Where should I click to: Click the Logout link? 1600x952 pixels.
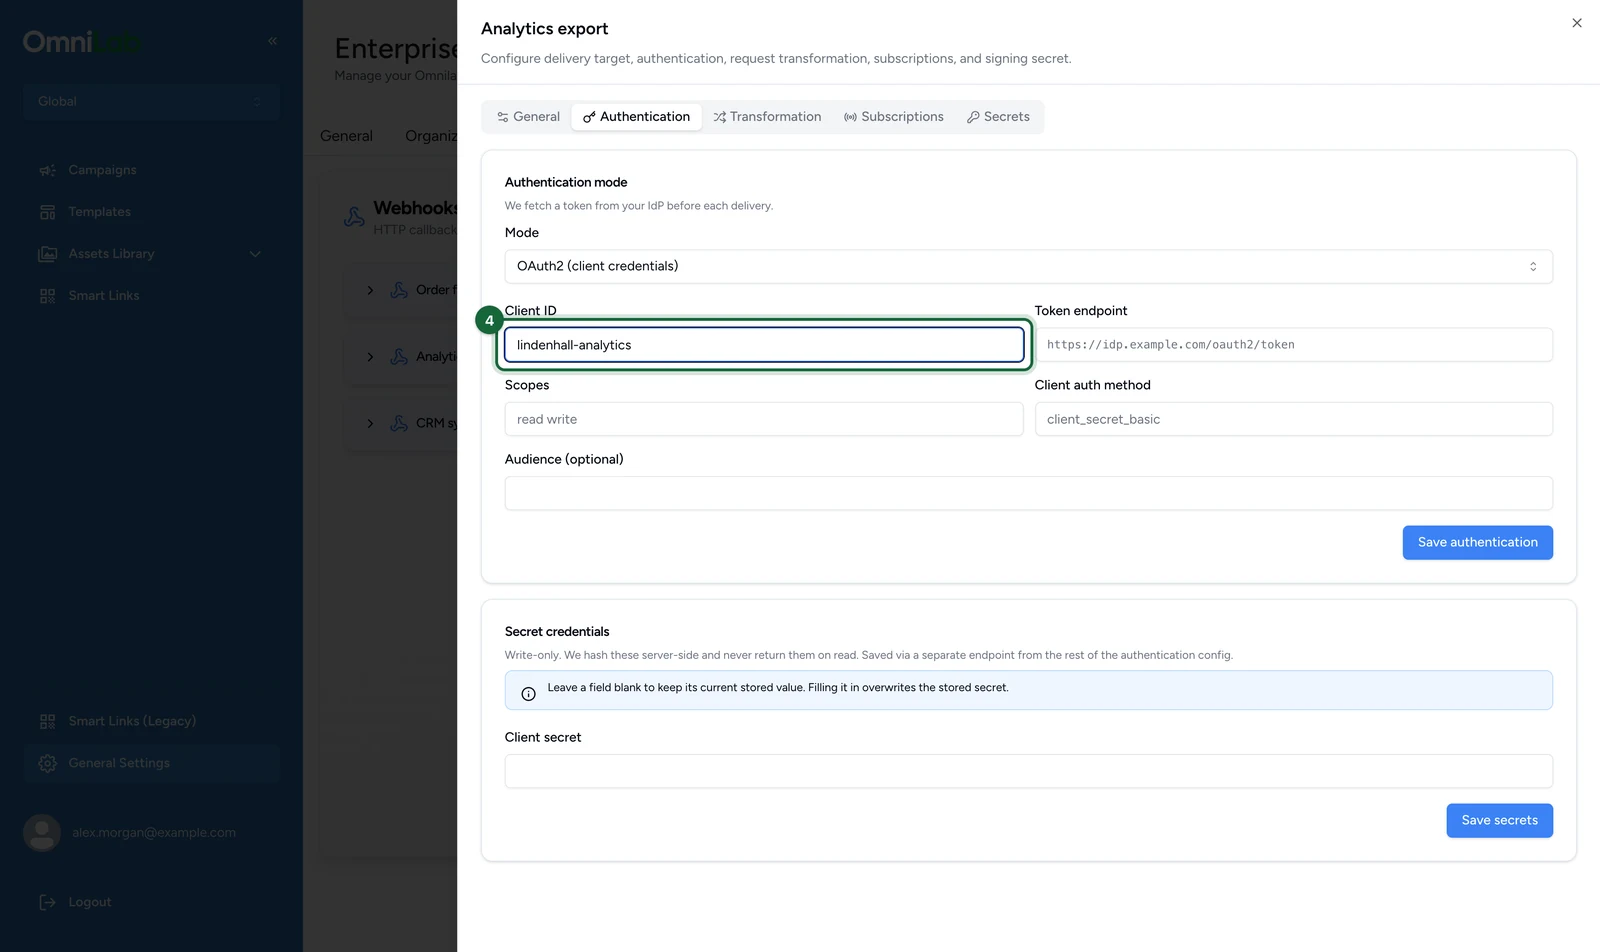[90, 902]
